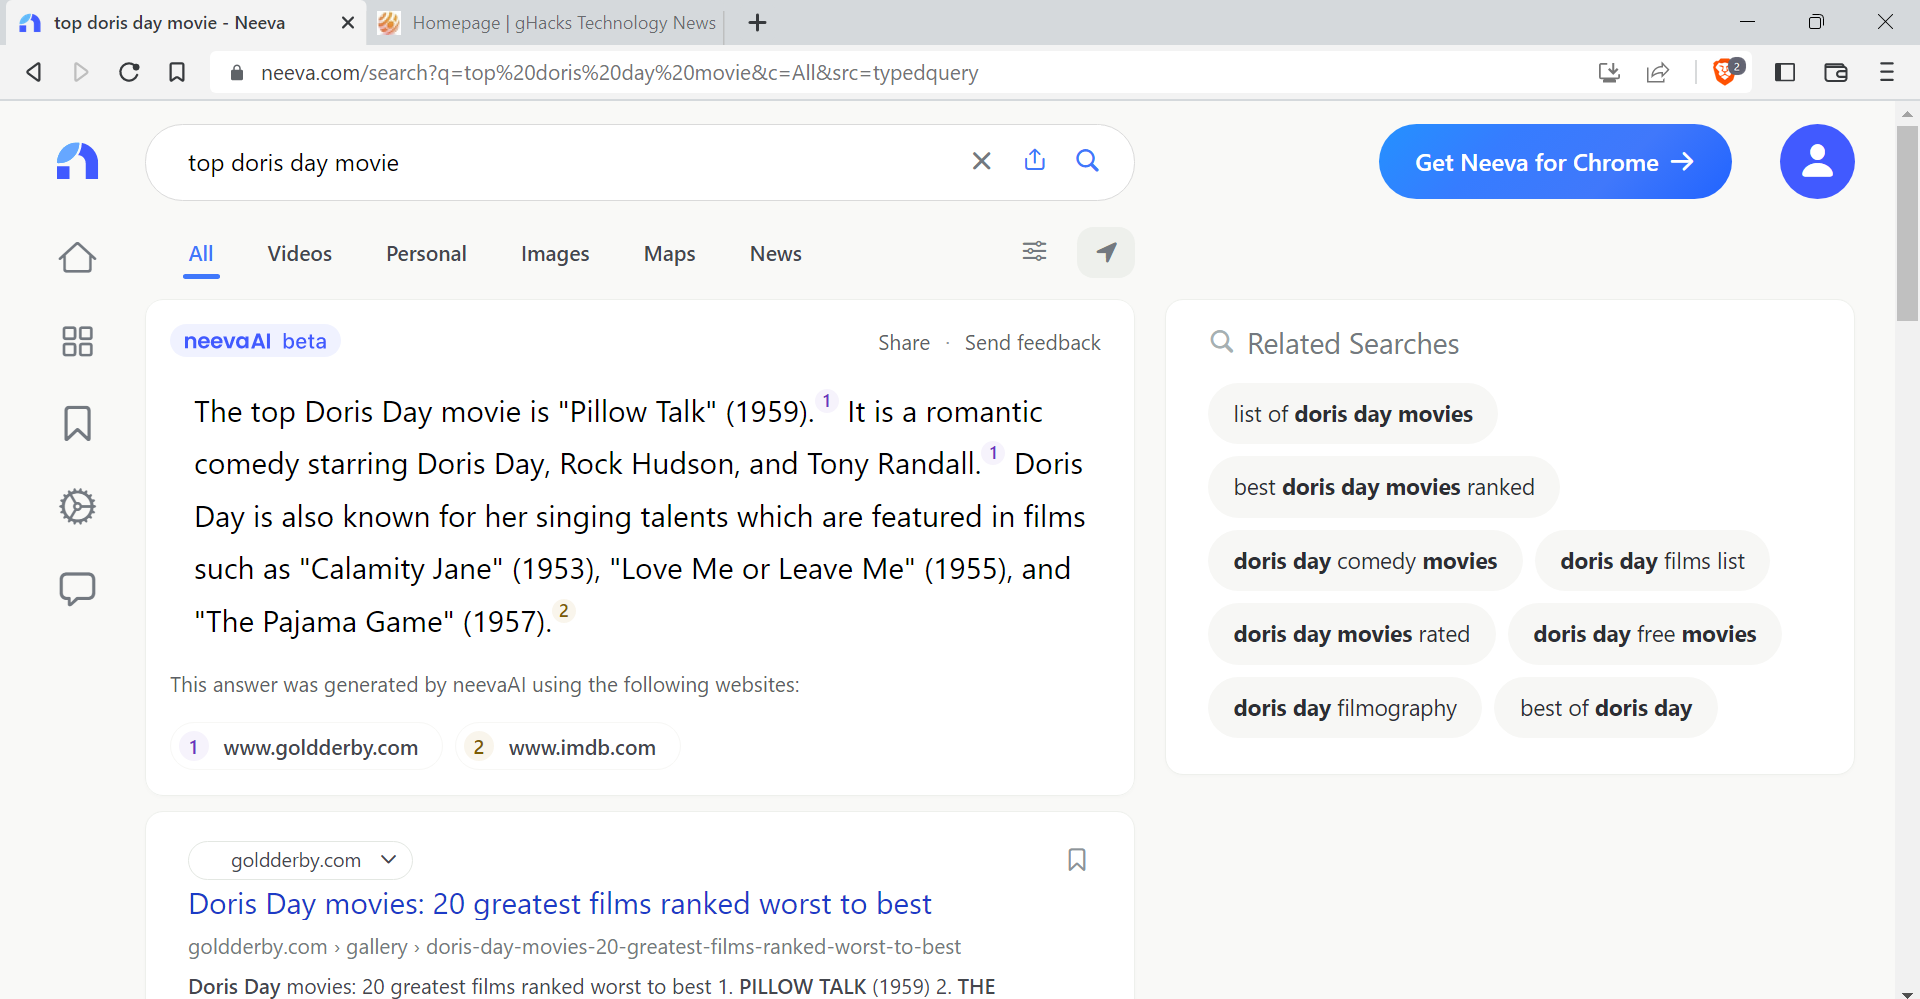Image resolution: width=1920 pixels, height=999 pixels.
Task: Switch to the gHacks Technology News tab
Action: click(x=546, y=22)
